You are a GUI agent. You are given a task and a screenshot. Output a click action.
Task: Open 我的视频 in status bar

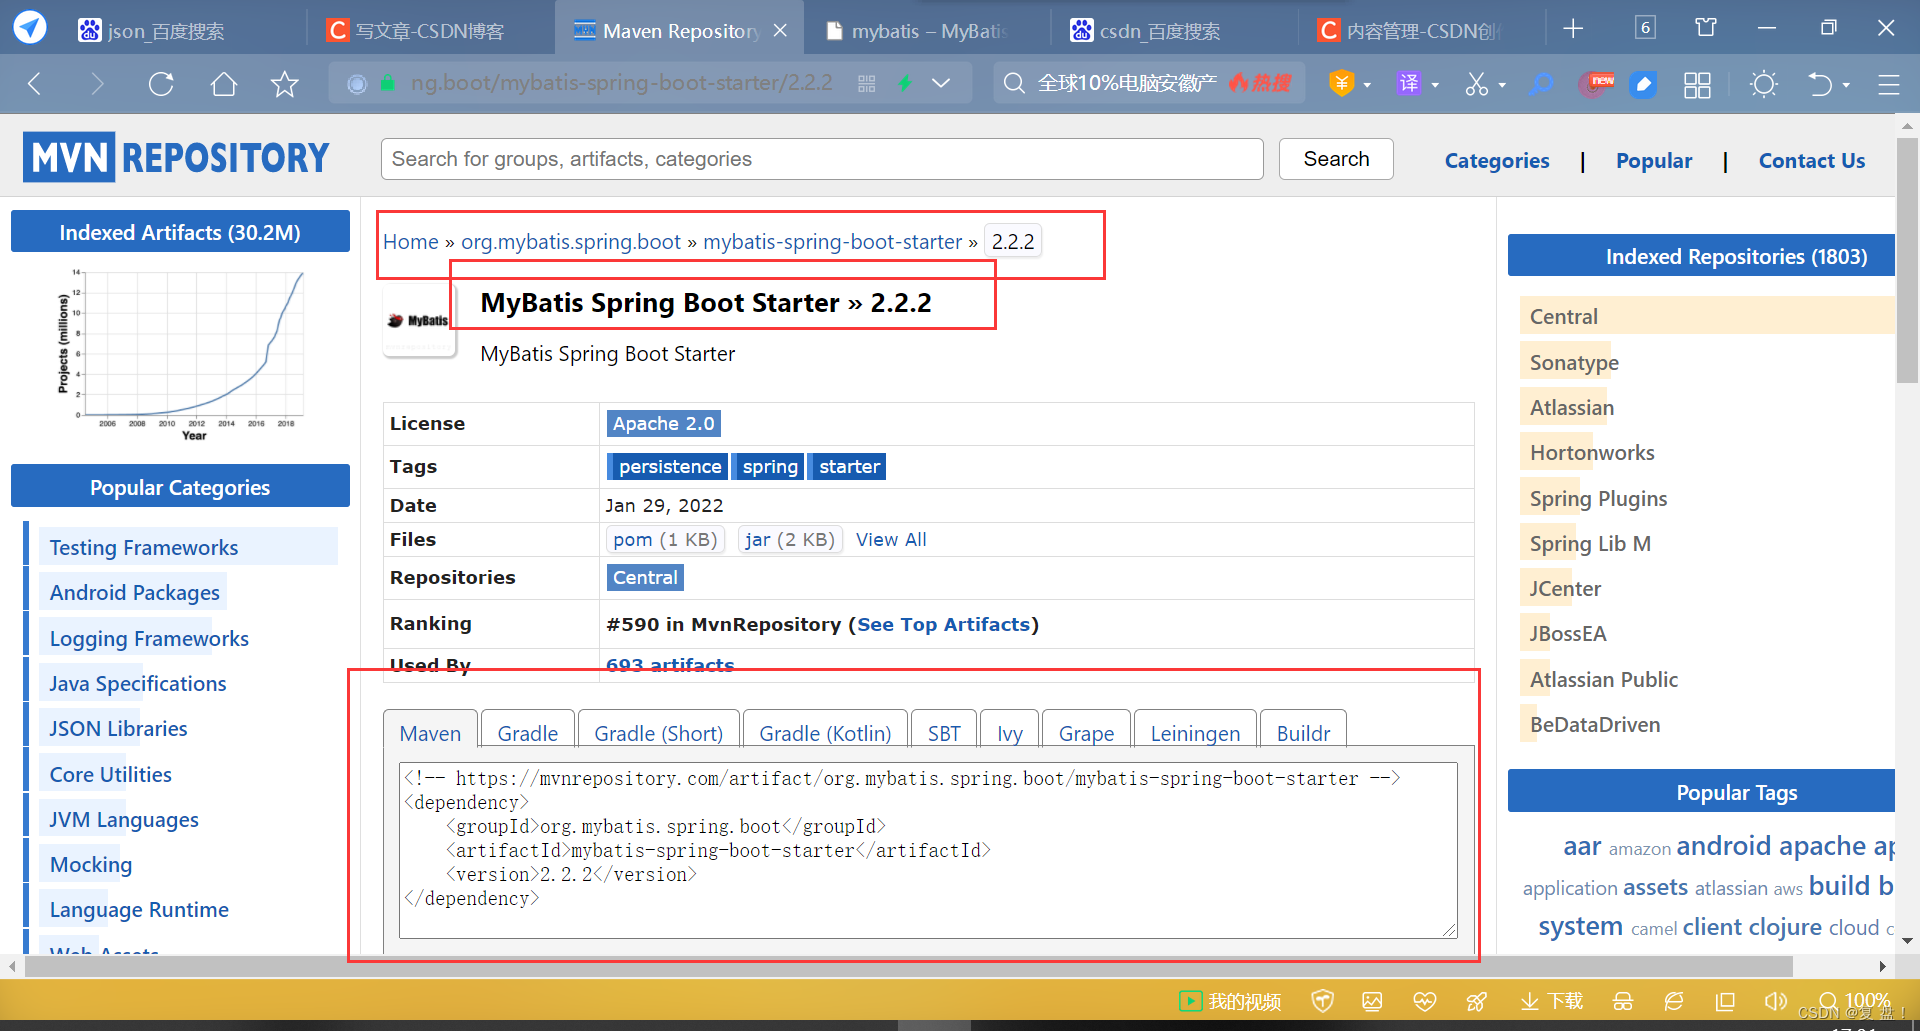[1231, 1001]
